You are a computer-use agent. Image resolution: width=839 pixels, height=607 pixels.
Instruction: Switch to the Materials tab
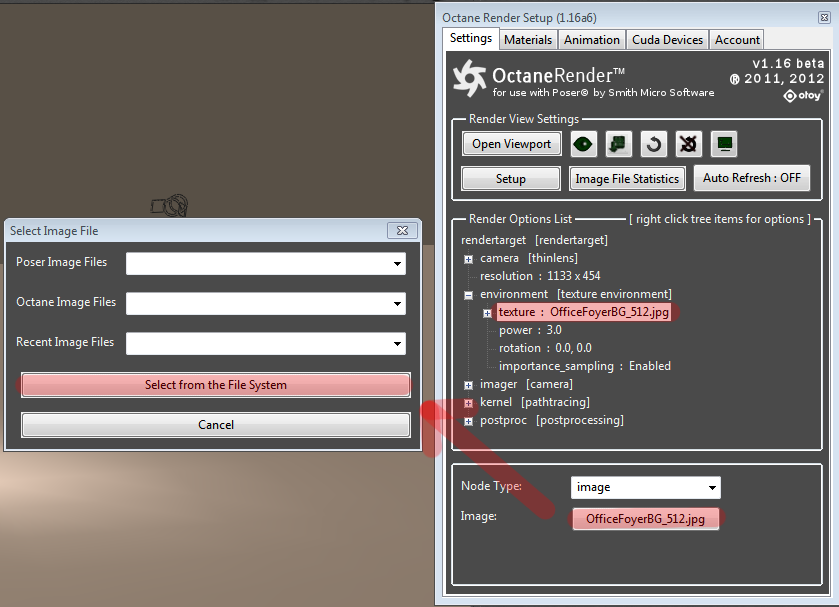[x=528, y=40]
